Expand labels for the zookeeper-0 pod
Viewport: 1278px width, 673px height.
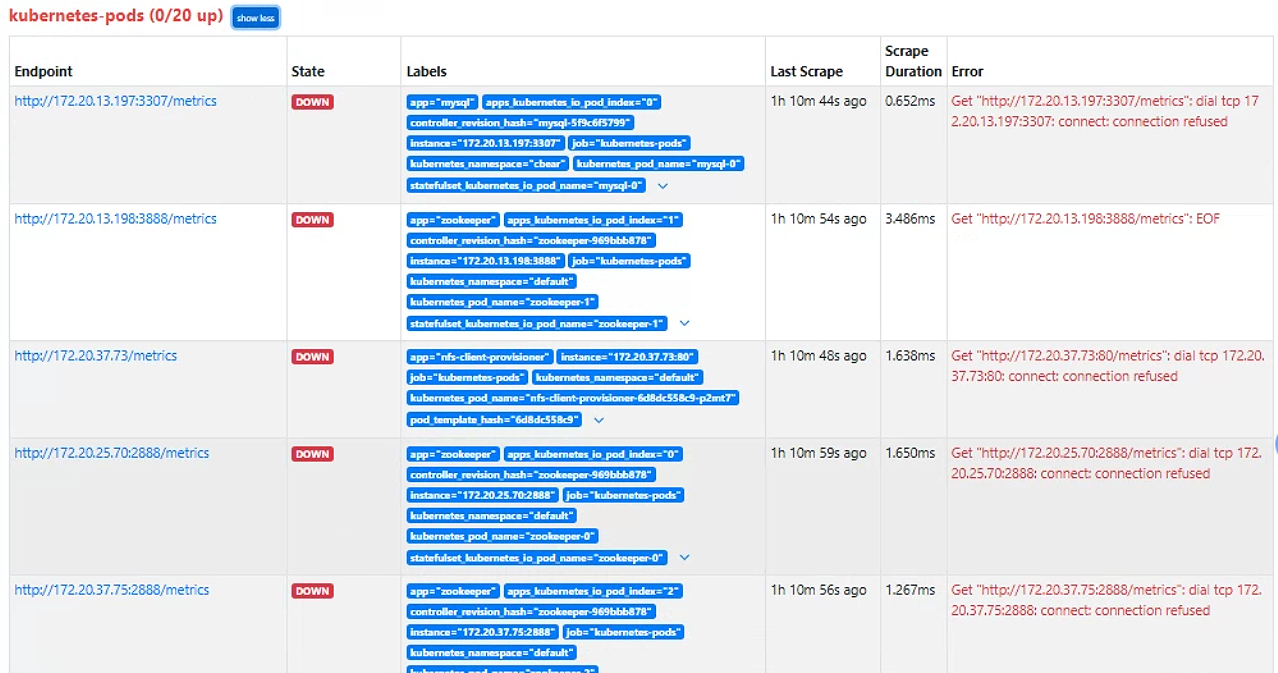pos(685,557)
